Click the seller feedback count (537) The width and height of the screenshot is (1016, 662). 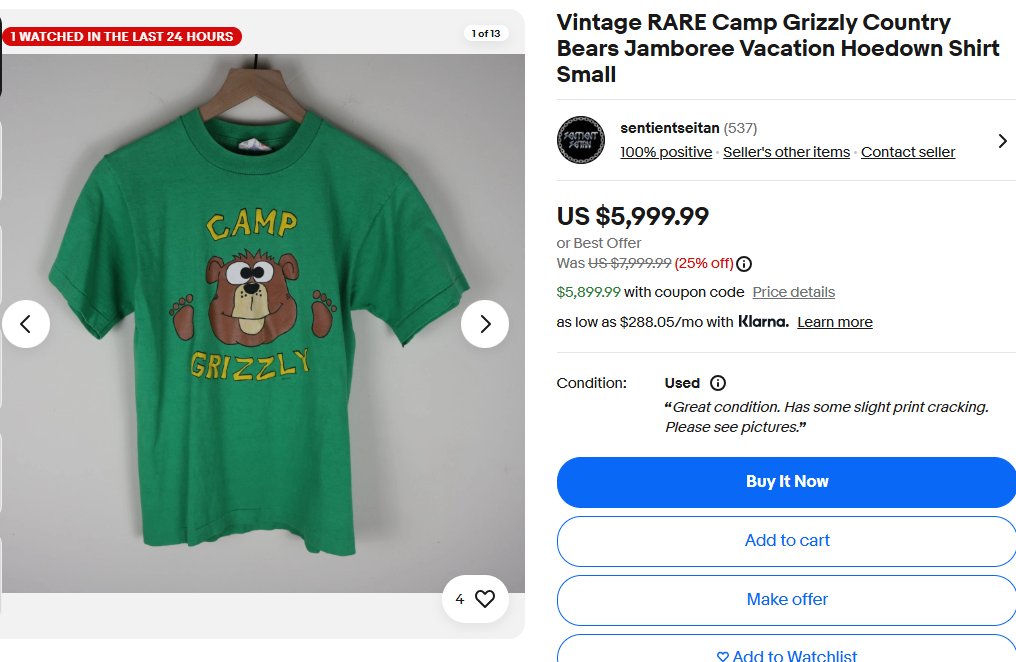pyautogui.click(x=740, y=128)
